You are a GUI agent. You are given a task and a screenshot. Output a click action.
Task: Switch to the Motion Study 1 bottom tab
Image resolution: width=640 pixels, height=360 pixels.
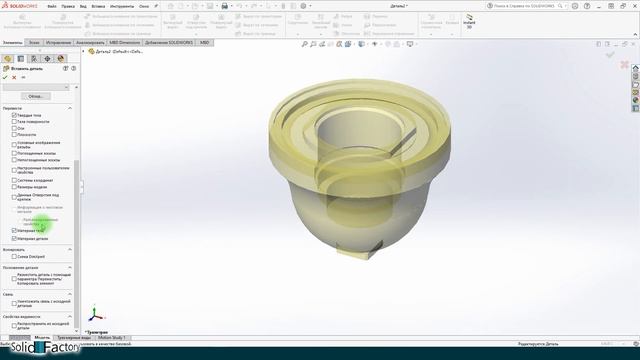pos(111,338)
